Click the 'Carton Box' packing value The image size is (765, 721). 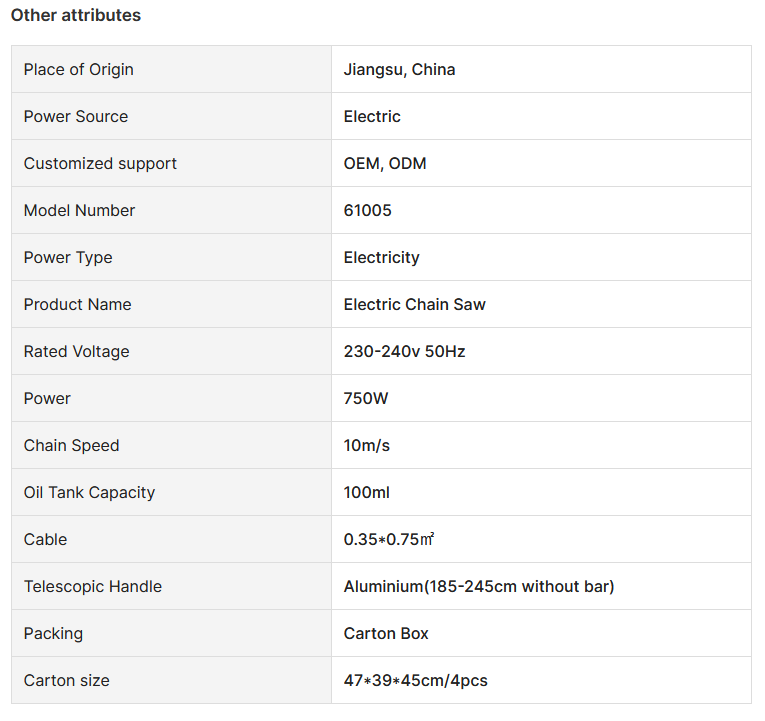(386, 633)
